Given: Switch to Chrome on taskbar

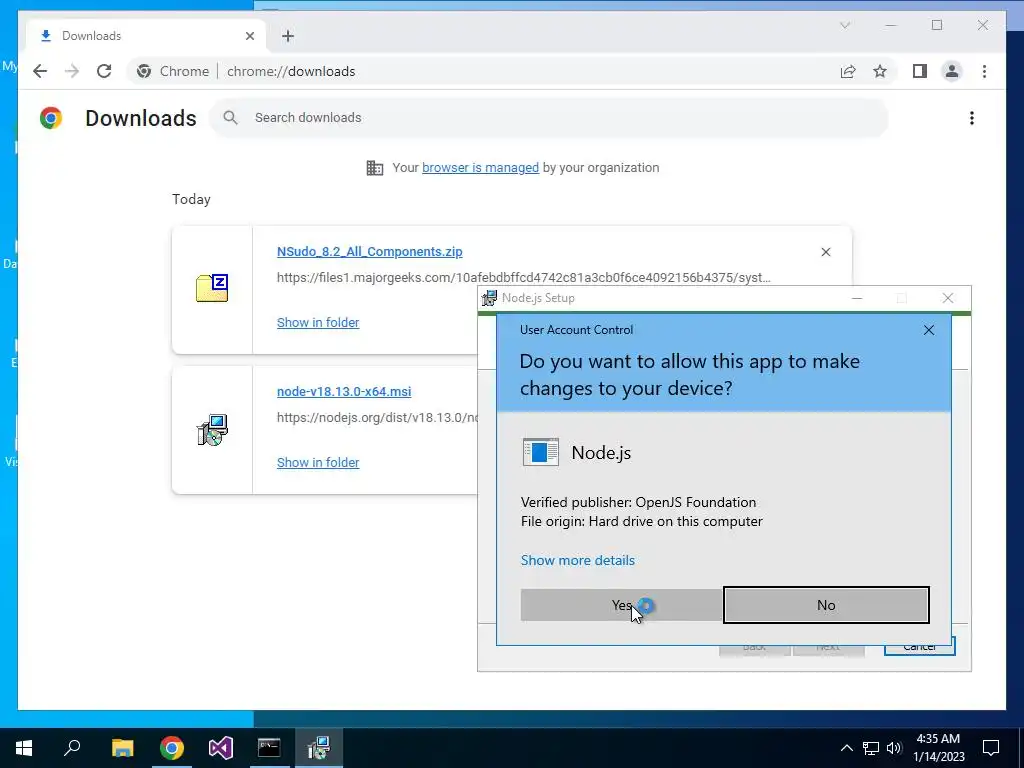Looking at the screenshot, I should pyautogui.click(x=172, y=748).
